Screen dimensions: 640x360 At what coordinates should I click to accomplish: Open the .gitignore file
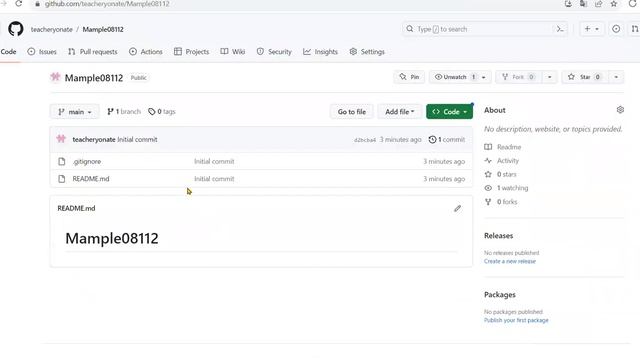click(87, 162)
